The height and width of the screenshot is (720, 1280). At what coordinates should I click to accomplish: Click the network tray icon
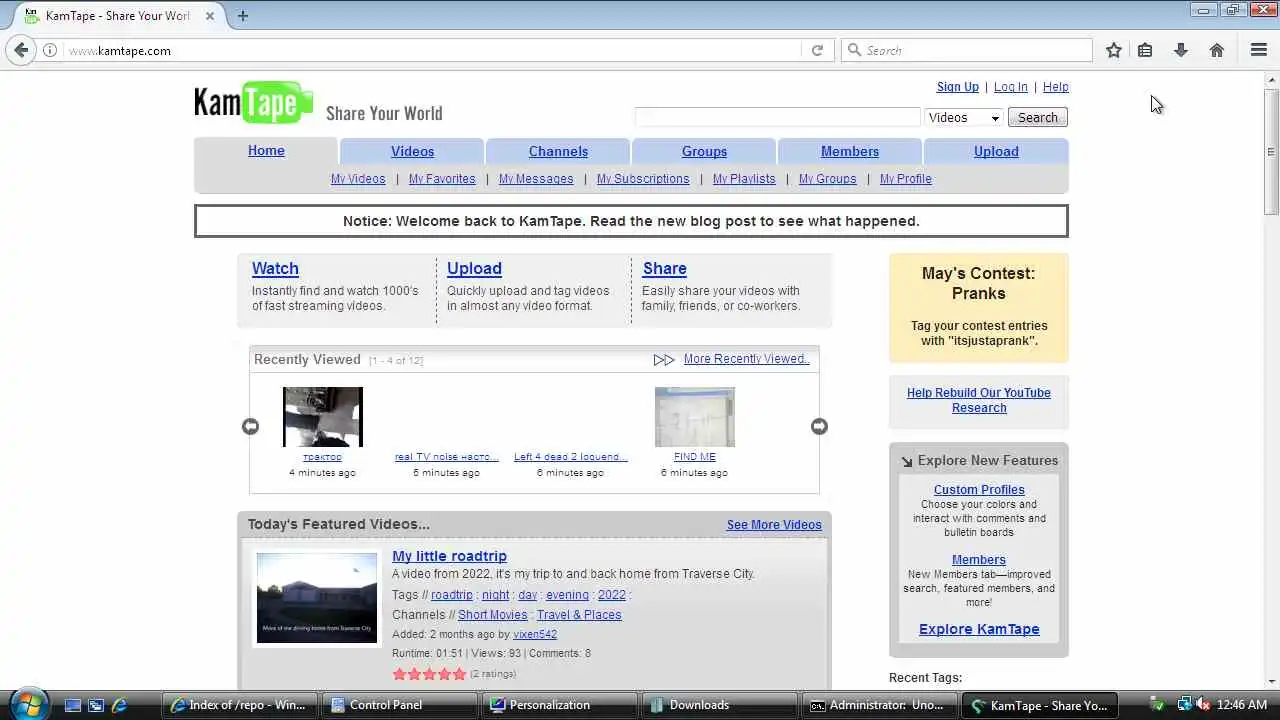tap(1185, 704)
